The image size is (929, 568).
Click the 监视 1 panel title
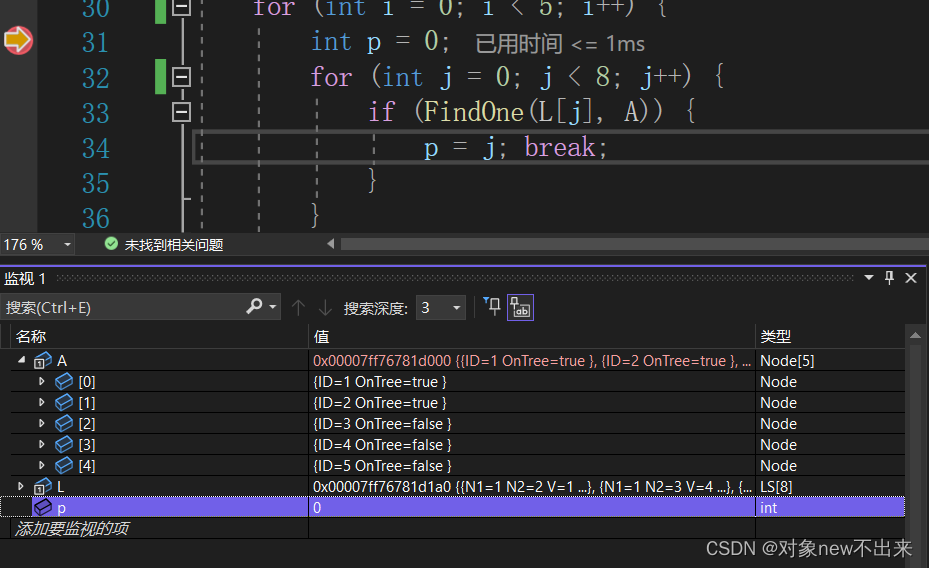(25, 278)
